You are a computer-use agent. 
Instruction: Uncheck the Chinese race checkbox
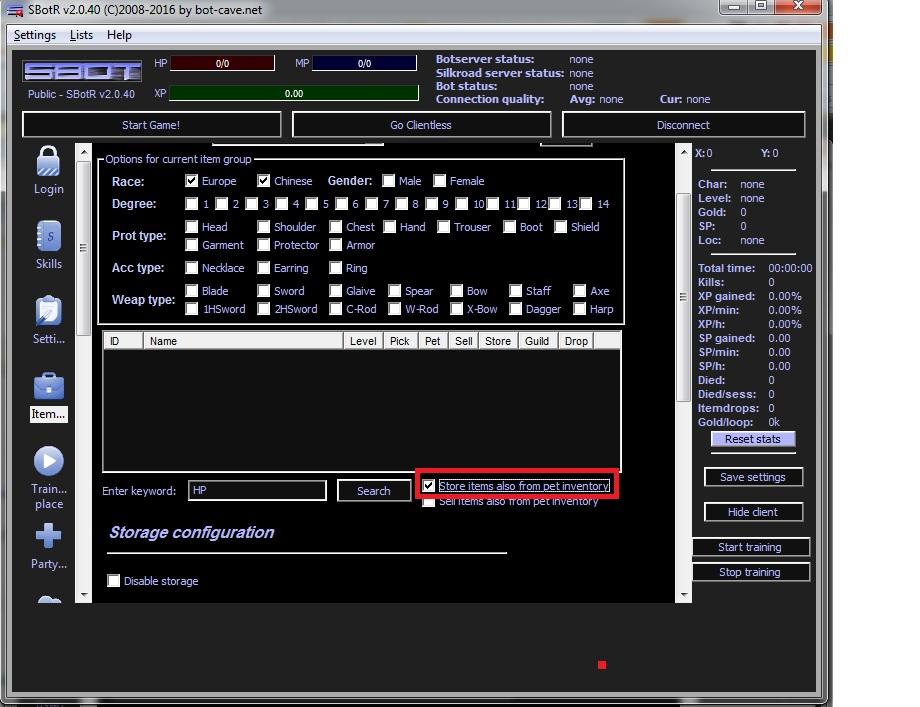tap(263, 181)
